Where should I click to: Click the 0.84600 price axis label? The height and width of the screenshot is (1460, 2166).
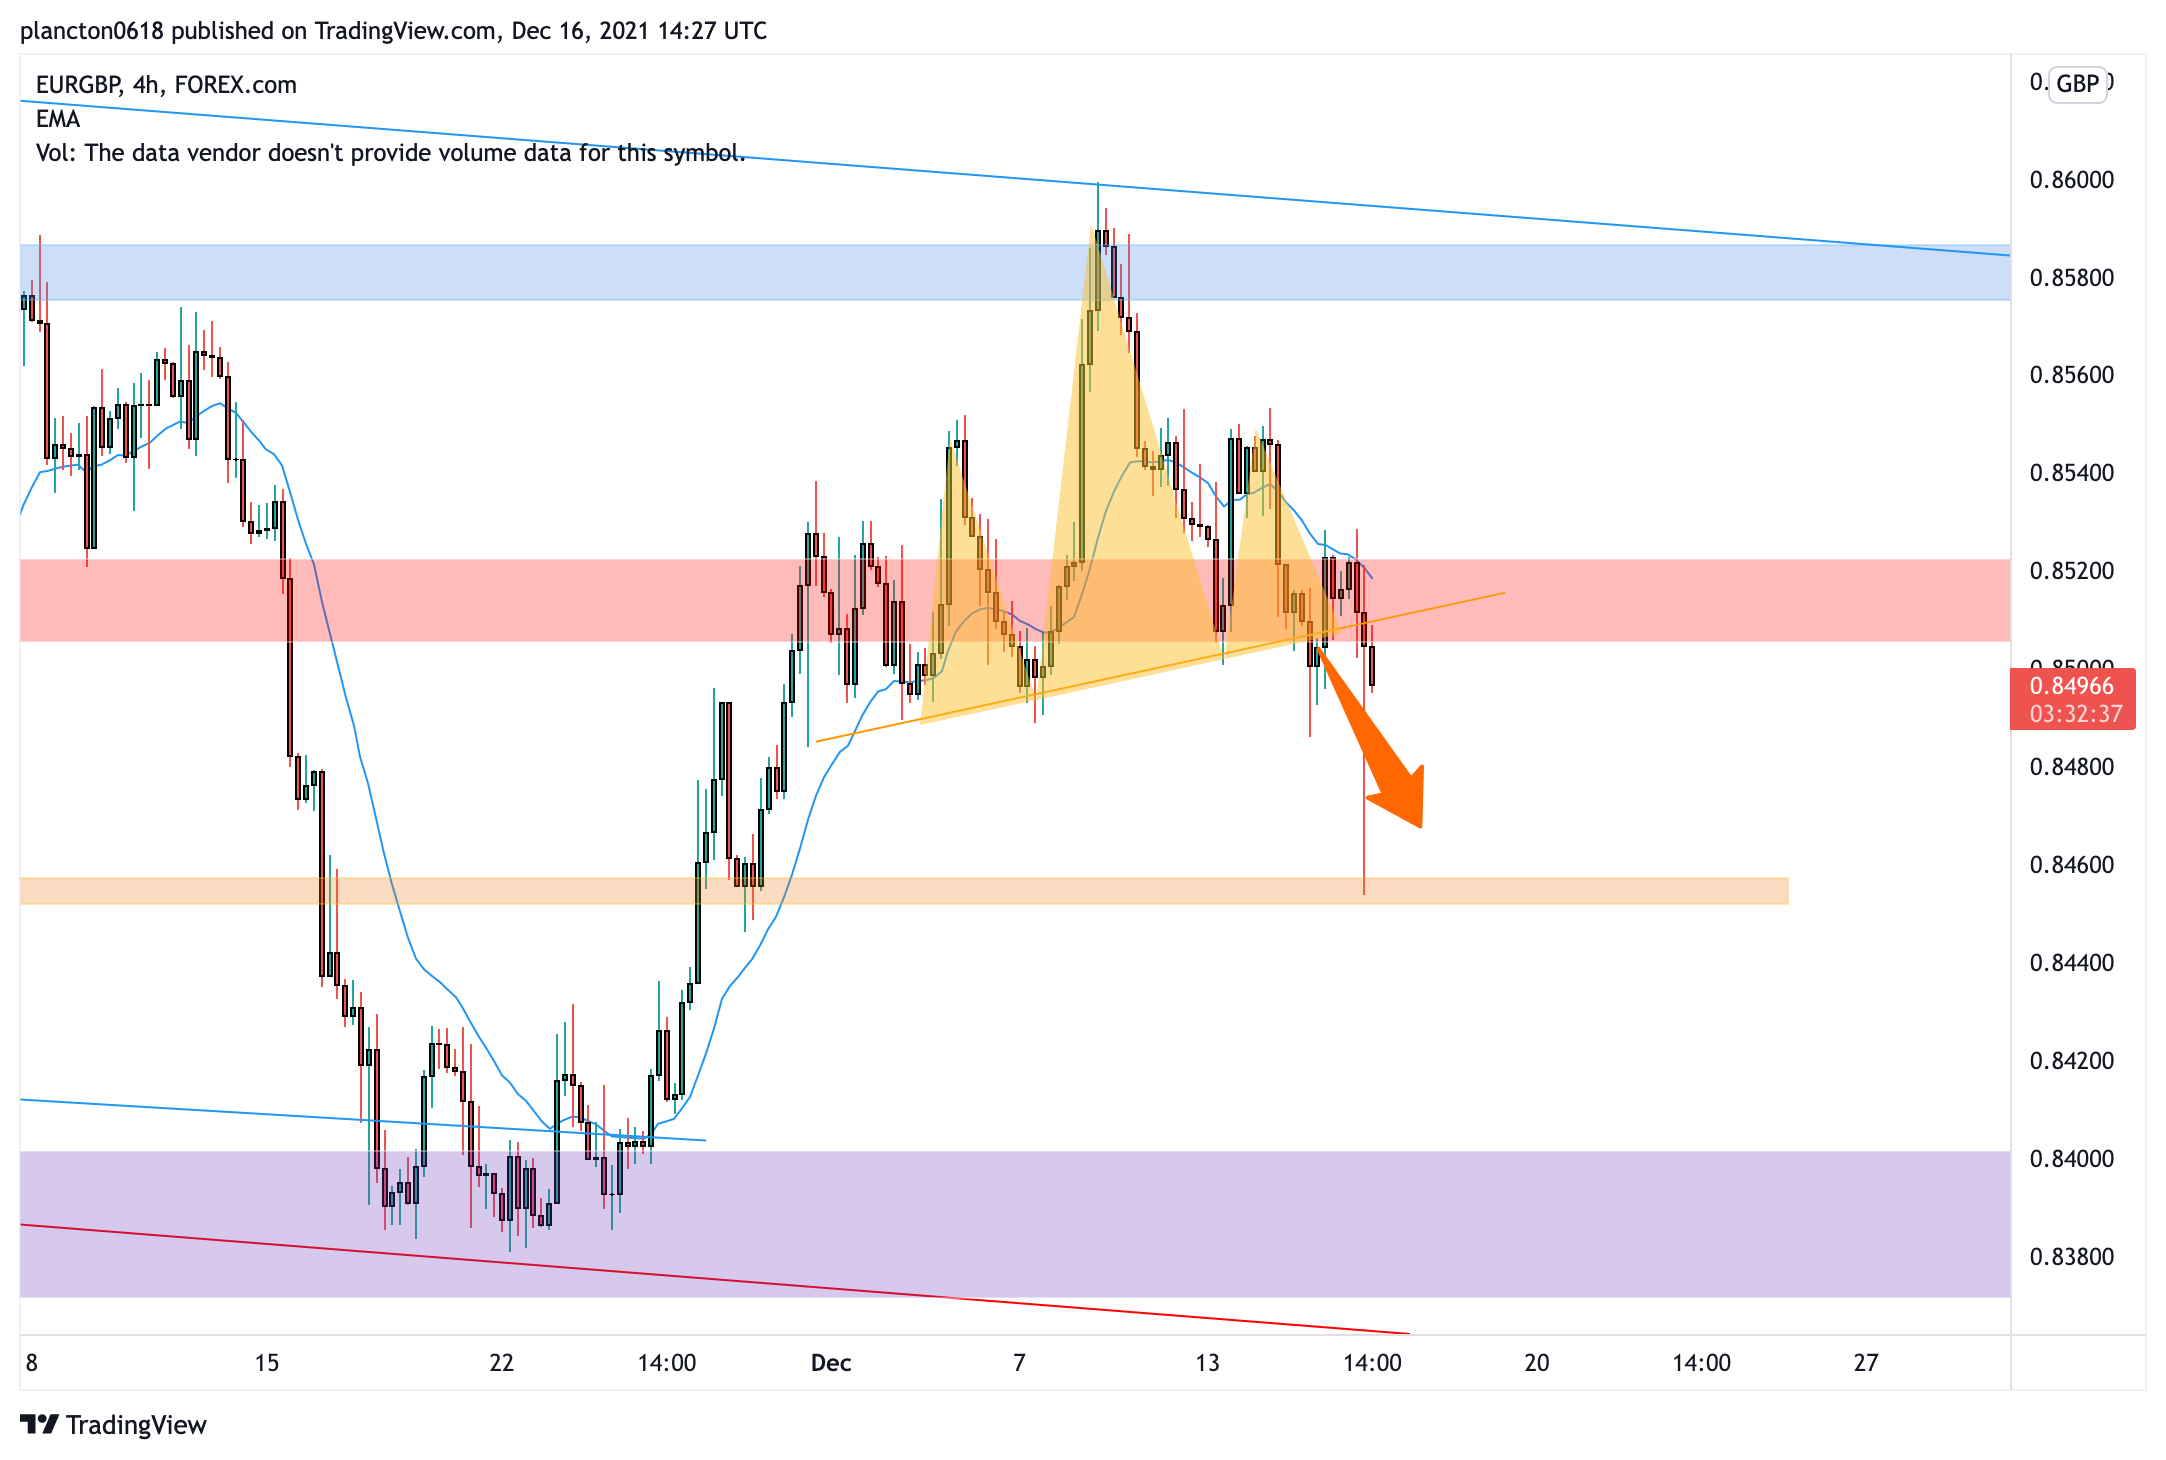[2072, 865]
